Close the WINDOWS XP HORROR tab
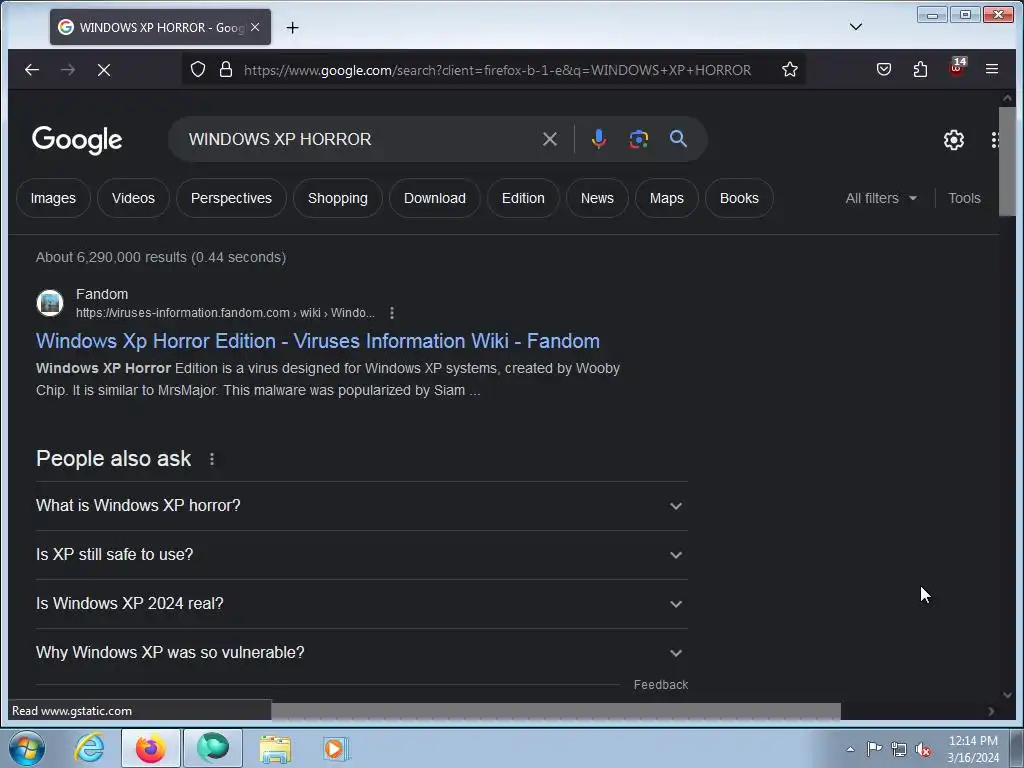 [x=255, y=27]
